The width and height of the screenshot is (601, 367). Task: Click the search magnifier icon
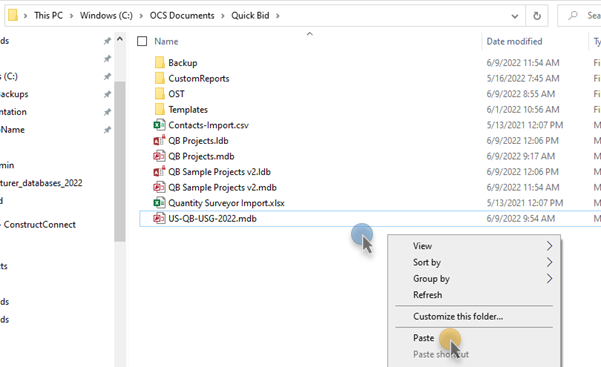coord(573,15)
